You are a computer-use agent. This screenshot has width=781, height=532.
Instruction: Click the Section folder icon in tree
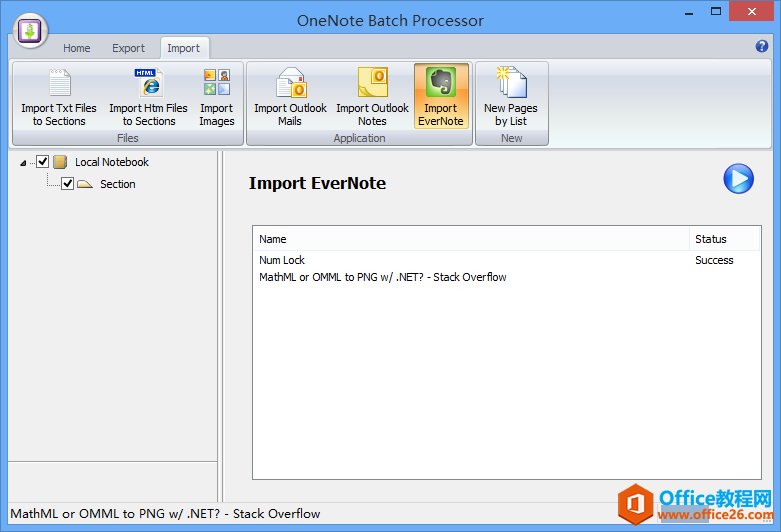click(x=85, y=184)
